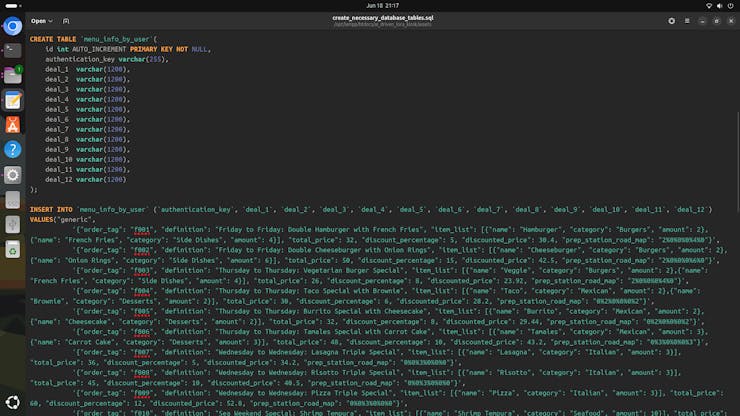Click the CREATE TABLE keyword
This screenshot has height=416, width=740.
pos(53,39)
